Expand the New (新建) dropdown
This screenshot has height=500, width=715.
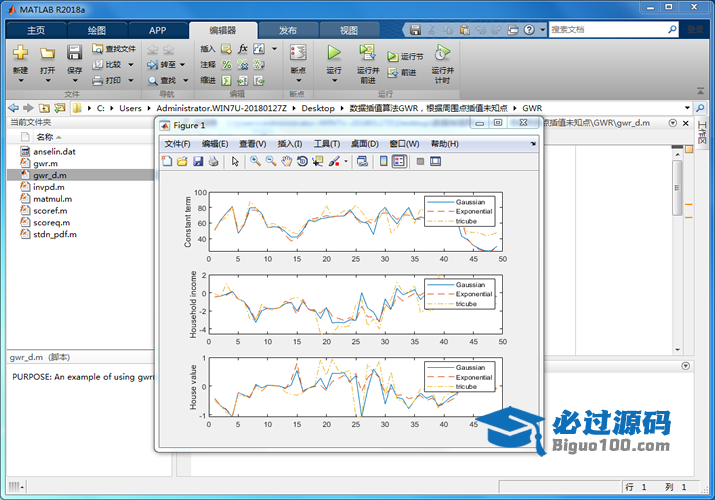[x=20, y=80]
